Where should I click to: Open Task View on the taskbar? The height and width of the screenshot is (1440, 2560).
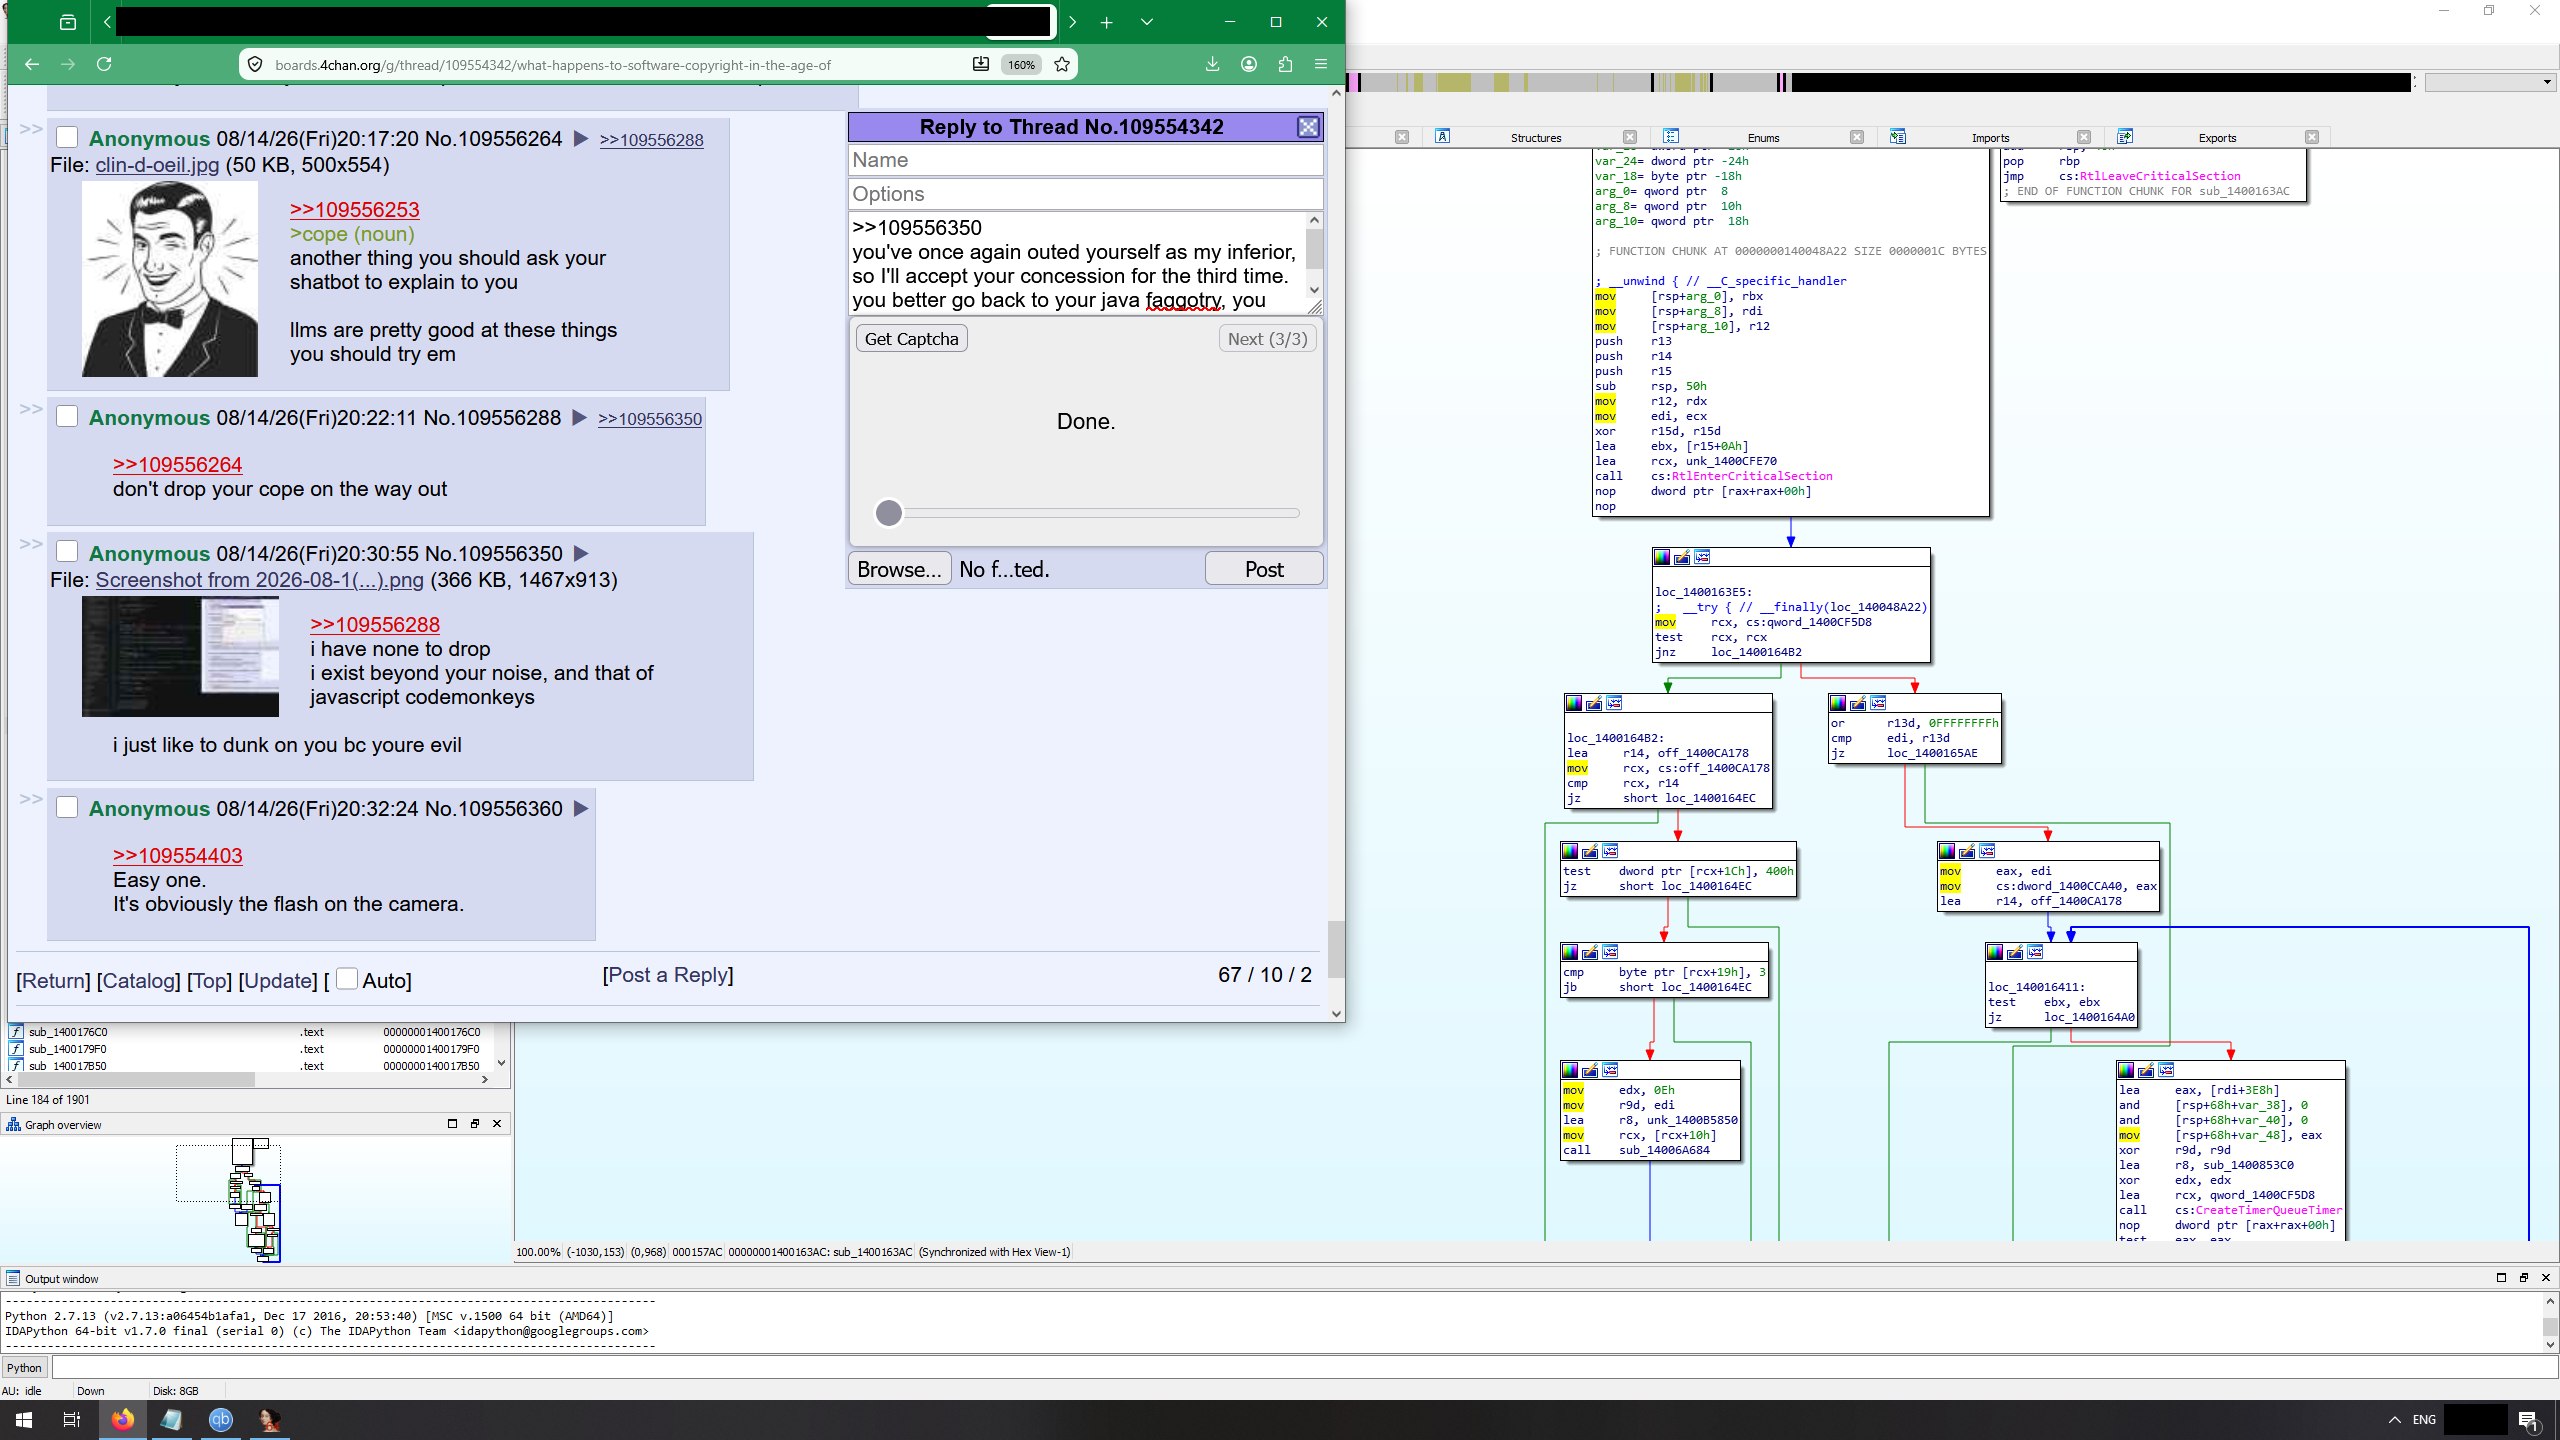tap(72, 1420)
